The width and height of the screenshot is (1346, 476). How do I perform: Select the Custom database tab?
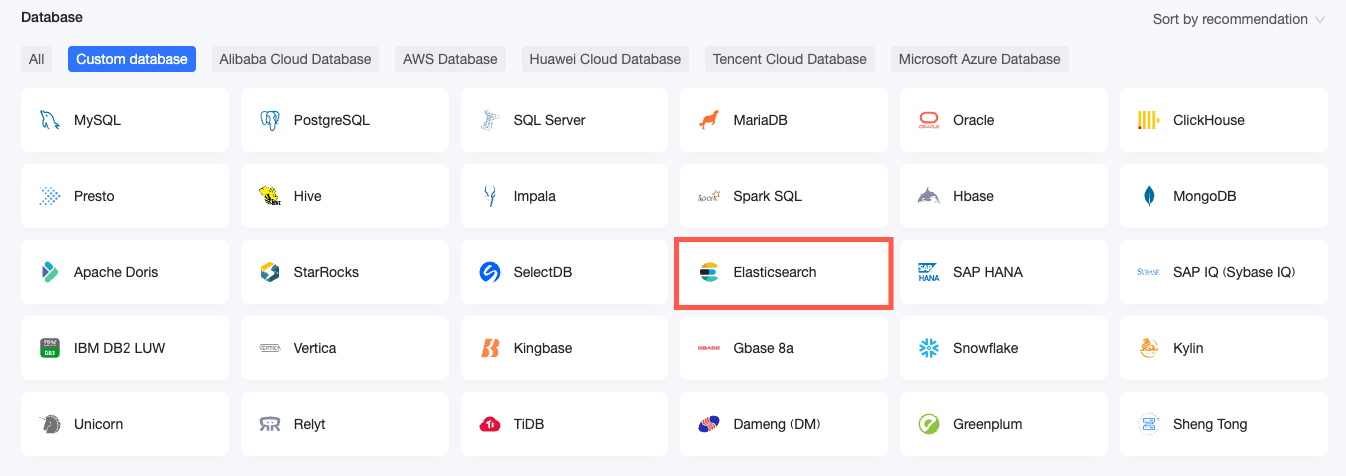[x=132, y=59]
